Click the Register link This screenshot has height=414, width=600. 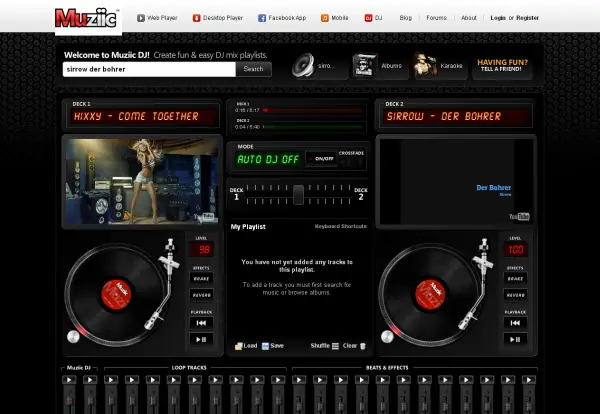click(527, 18)
